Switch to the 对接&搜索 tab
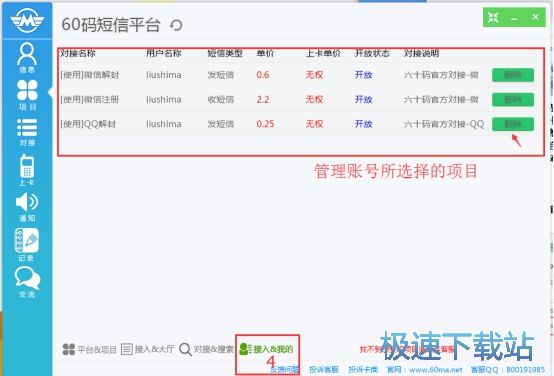Screen dimensions: 554x376 tap(206, 349)
